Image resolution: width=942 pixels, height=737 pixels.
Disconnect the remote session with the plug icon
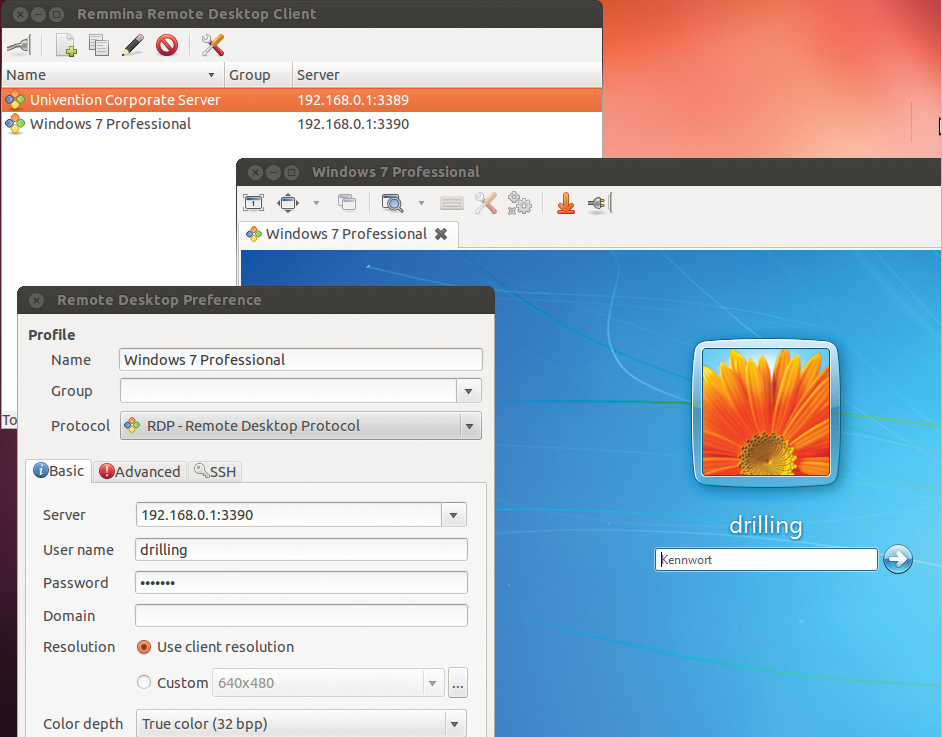(x=597, y=202)
